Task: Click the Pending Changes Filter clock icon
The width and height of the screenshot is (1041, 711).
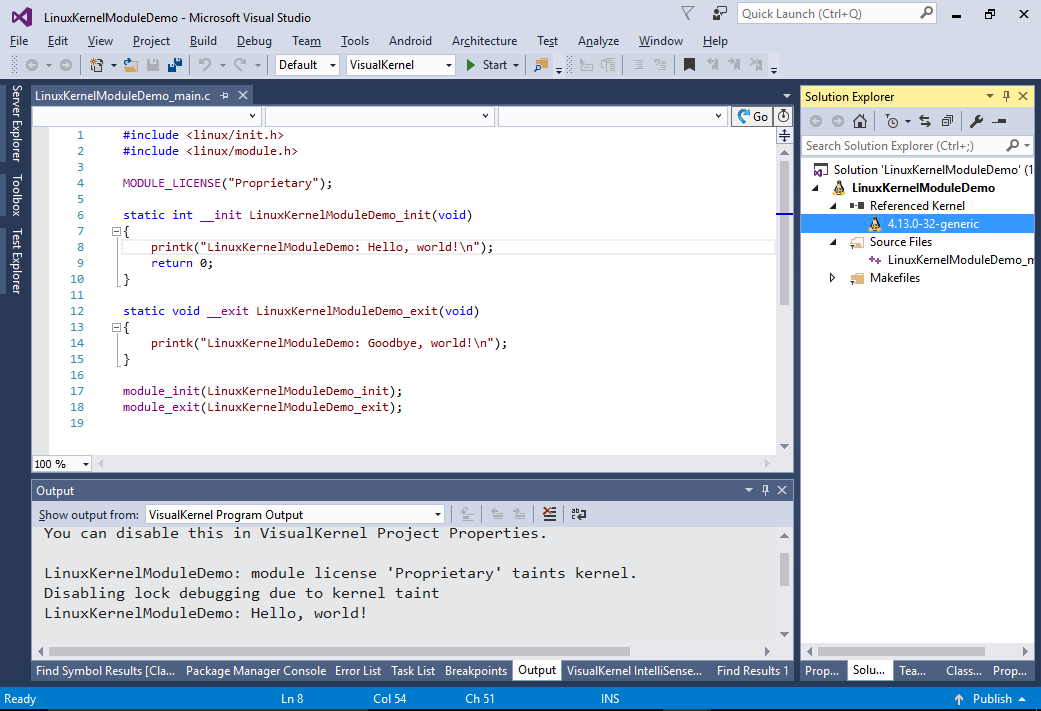Action: (892, 121)
